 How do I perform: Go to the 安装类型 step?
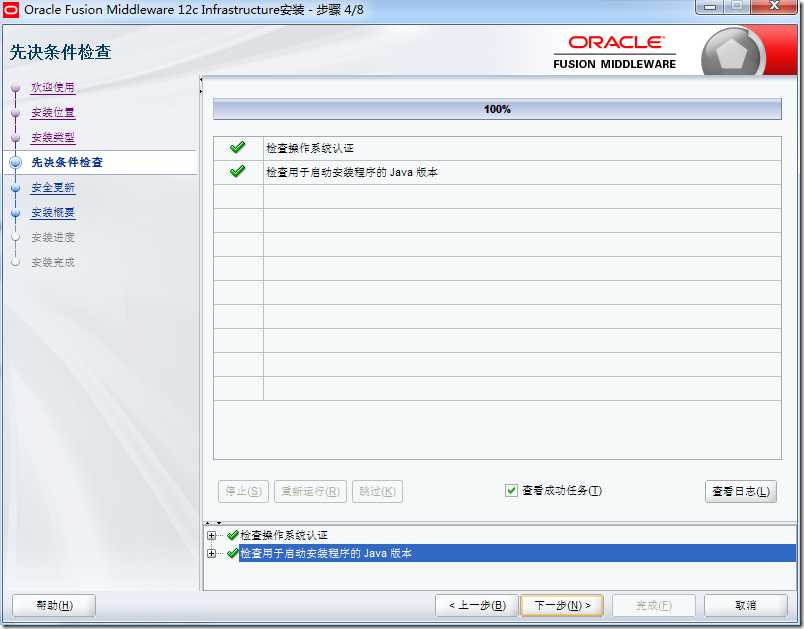click(x=53, y=137)
